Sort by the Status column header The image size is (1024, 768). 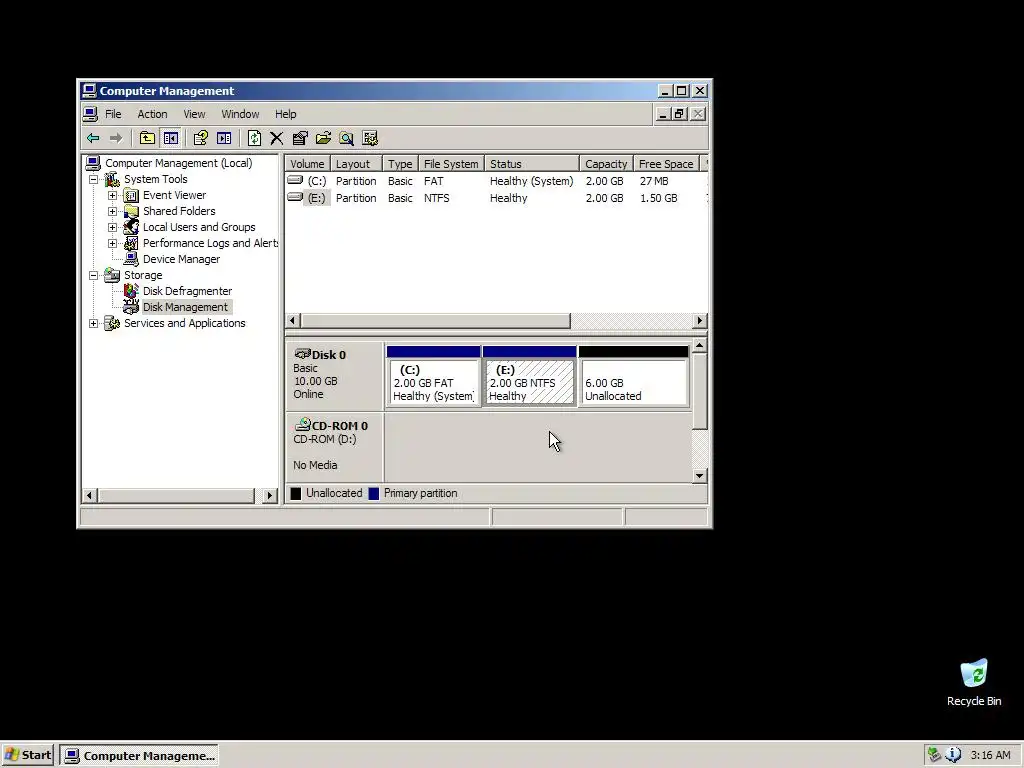coord(532,164)
